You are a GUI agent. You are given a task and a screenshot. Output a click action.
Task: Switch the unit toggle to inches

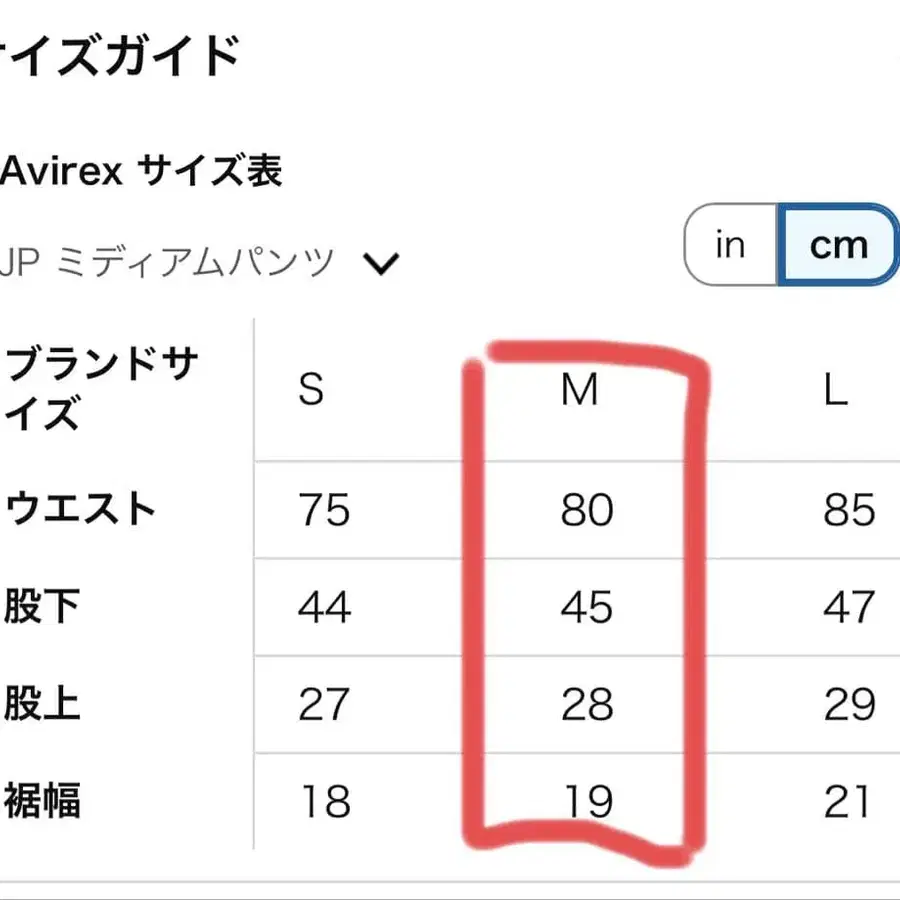[x=730, y=244]
